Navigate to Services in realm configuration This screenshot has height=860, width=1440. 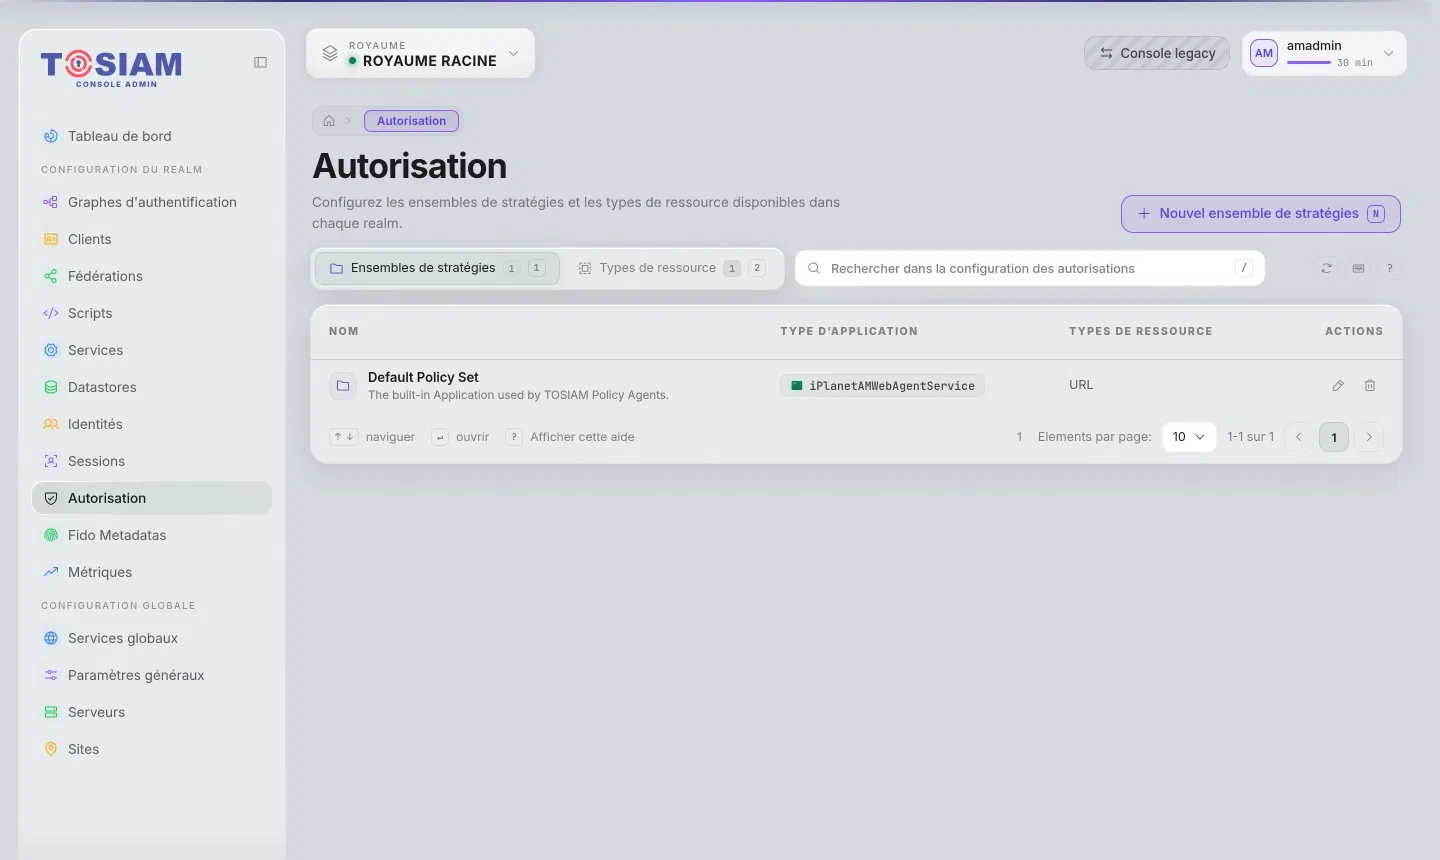point(152,350)
